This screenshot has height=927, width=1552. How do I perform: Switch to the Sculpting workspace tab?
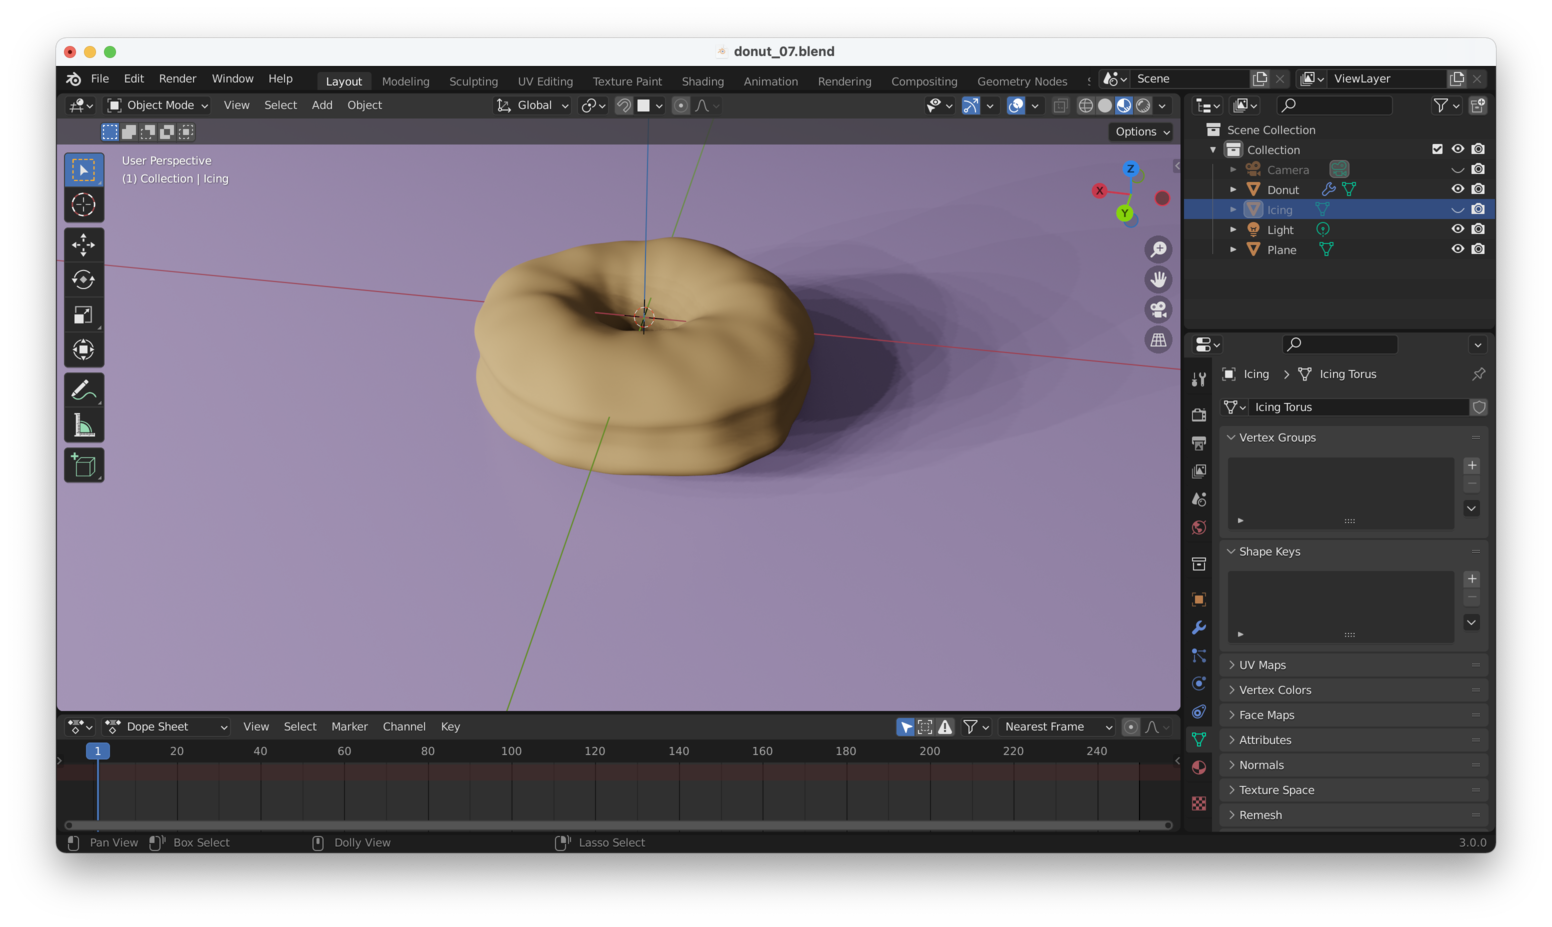click(x=473, y=81)
